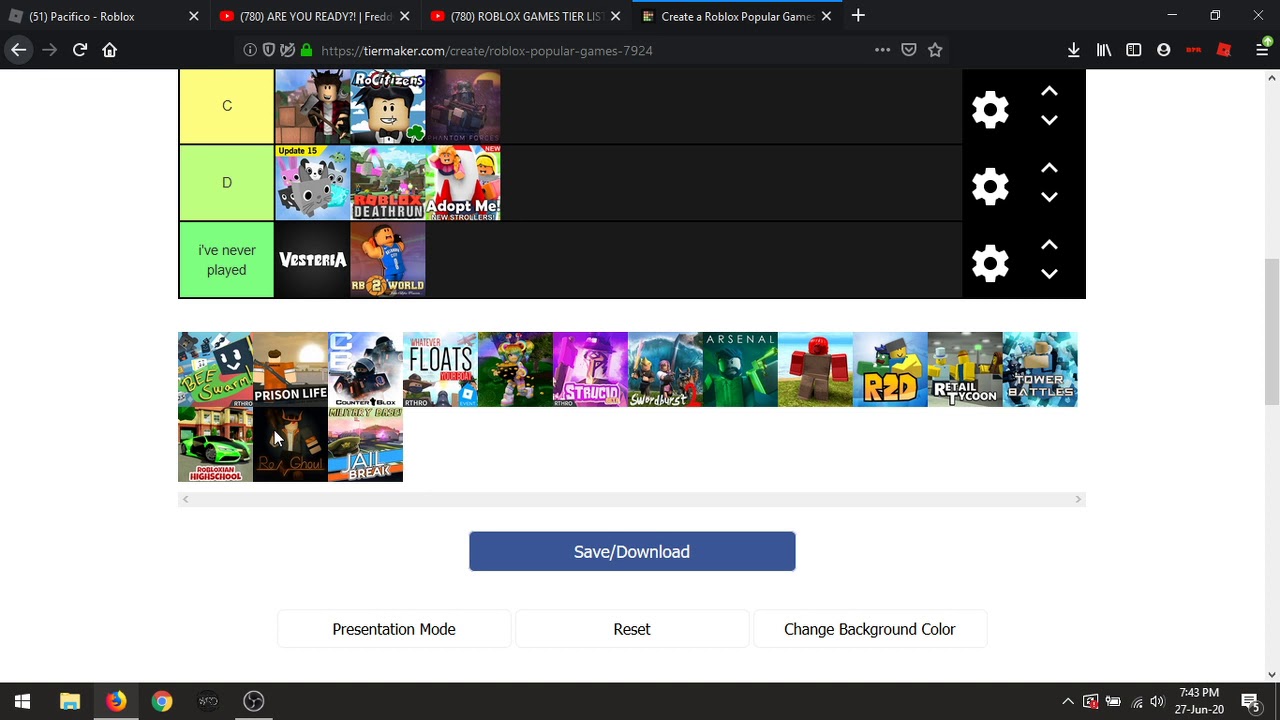Open Google Chrome from taskbar
Image resolution: width=1280 pixels, height=720 pixels.
[162, 701]
